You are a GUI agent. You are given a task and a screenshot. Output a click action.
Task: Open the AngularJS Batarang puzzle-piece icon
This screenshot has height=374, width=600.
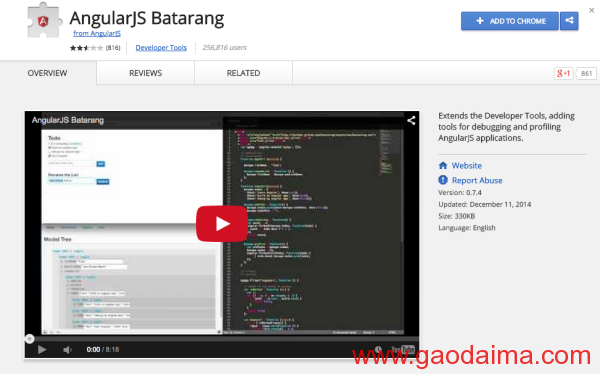pos(44,20)
